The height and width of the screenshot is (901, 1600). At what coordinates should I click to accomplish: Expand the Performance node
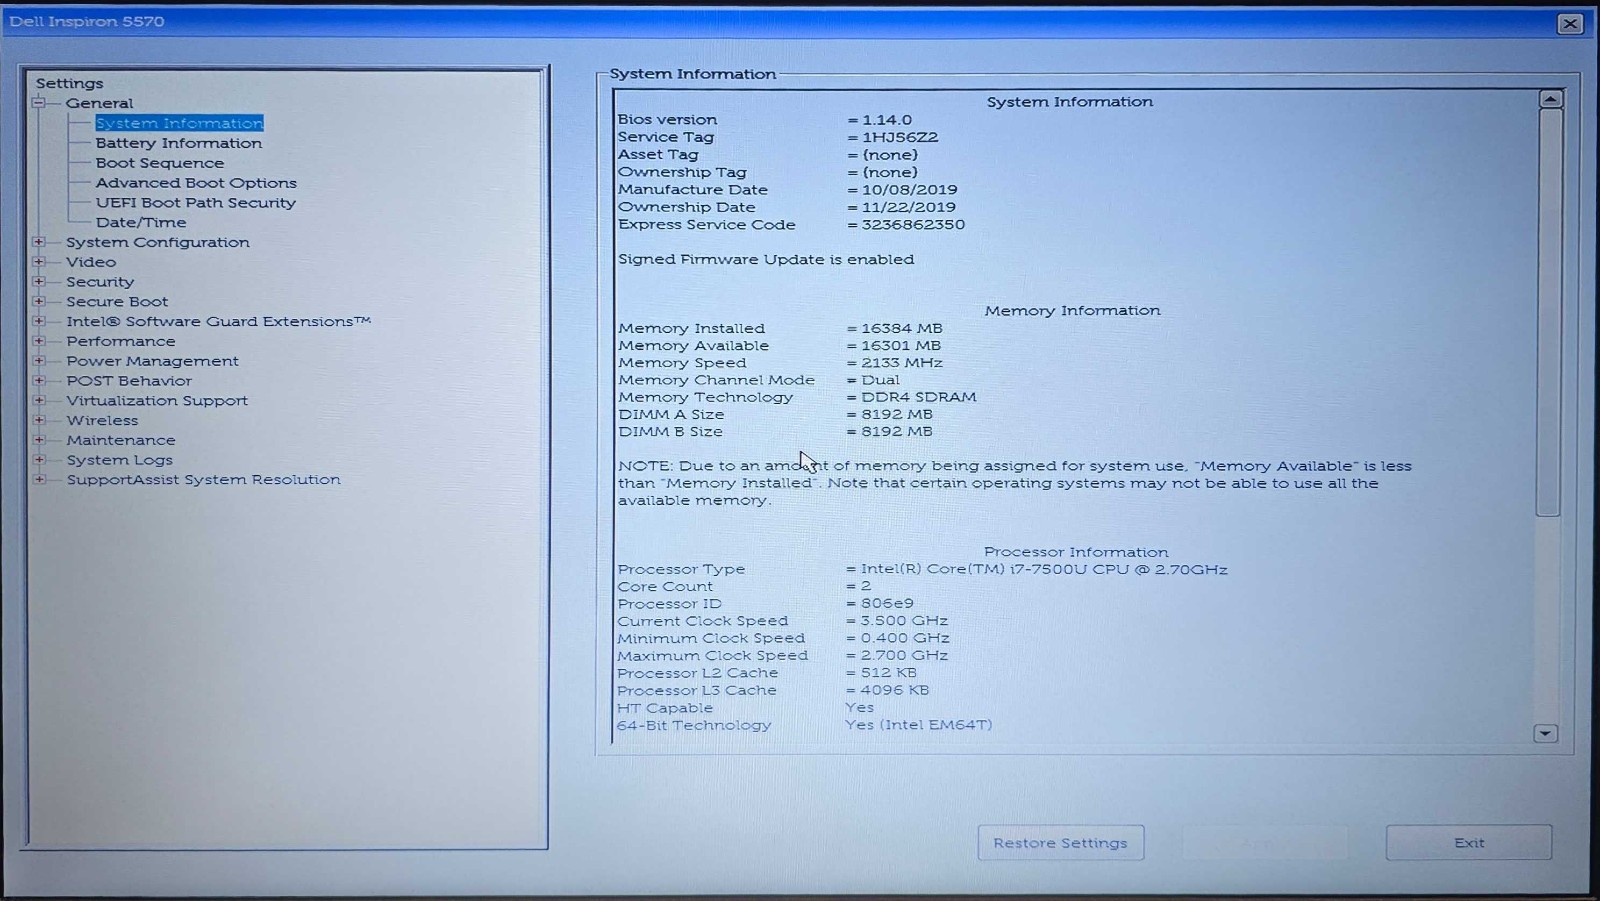[38, 340]
